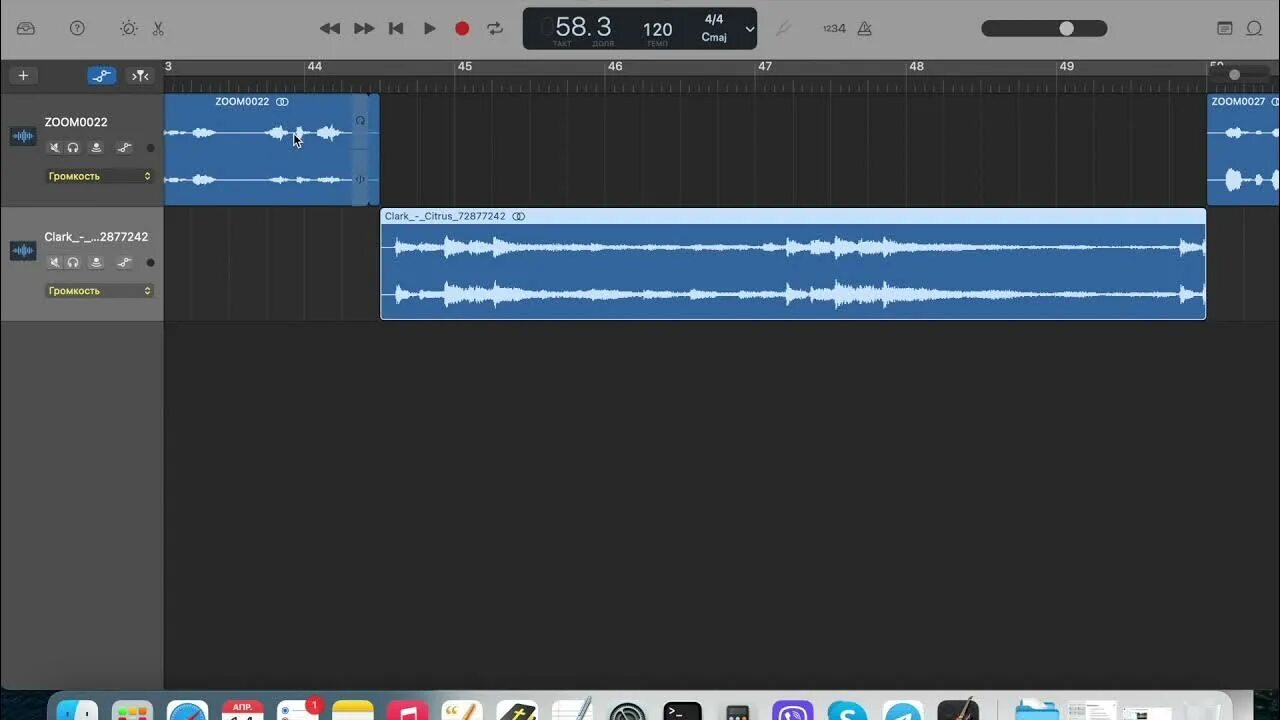Select the ZOOM0022 audio region
Screen dimensions: 1280x720
pos(265,150)
